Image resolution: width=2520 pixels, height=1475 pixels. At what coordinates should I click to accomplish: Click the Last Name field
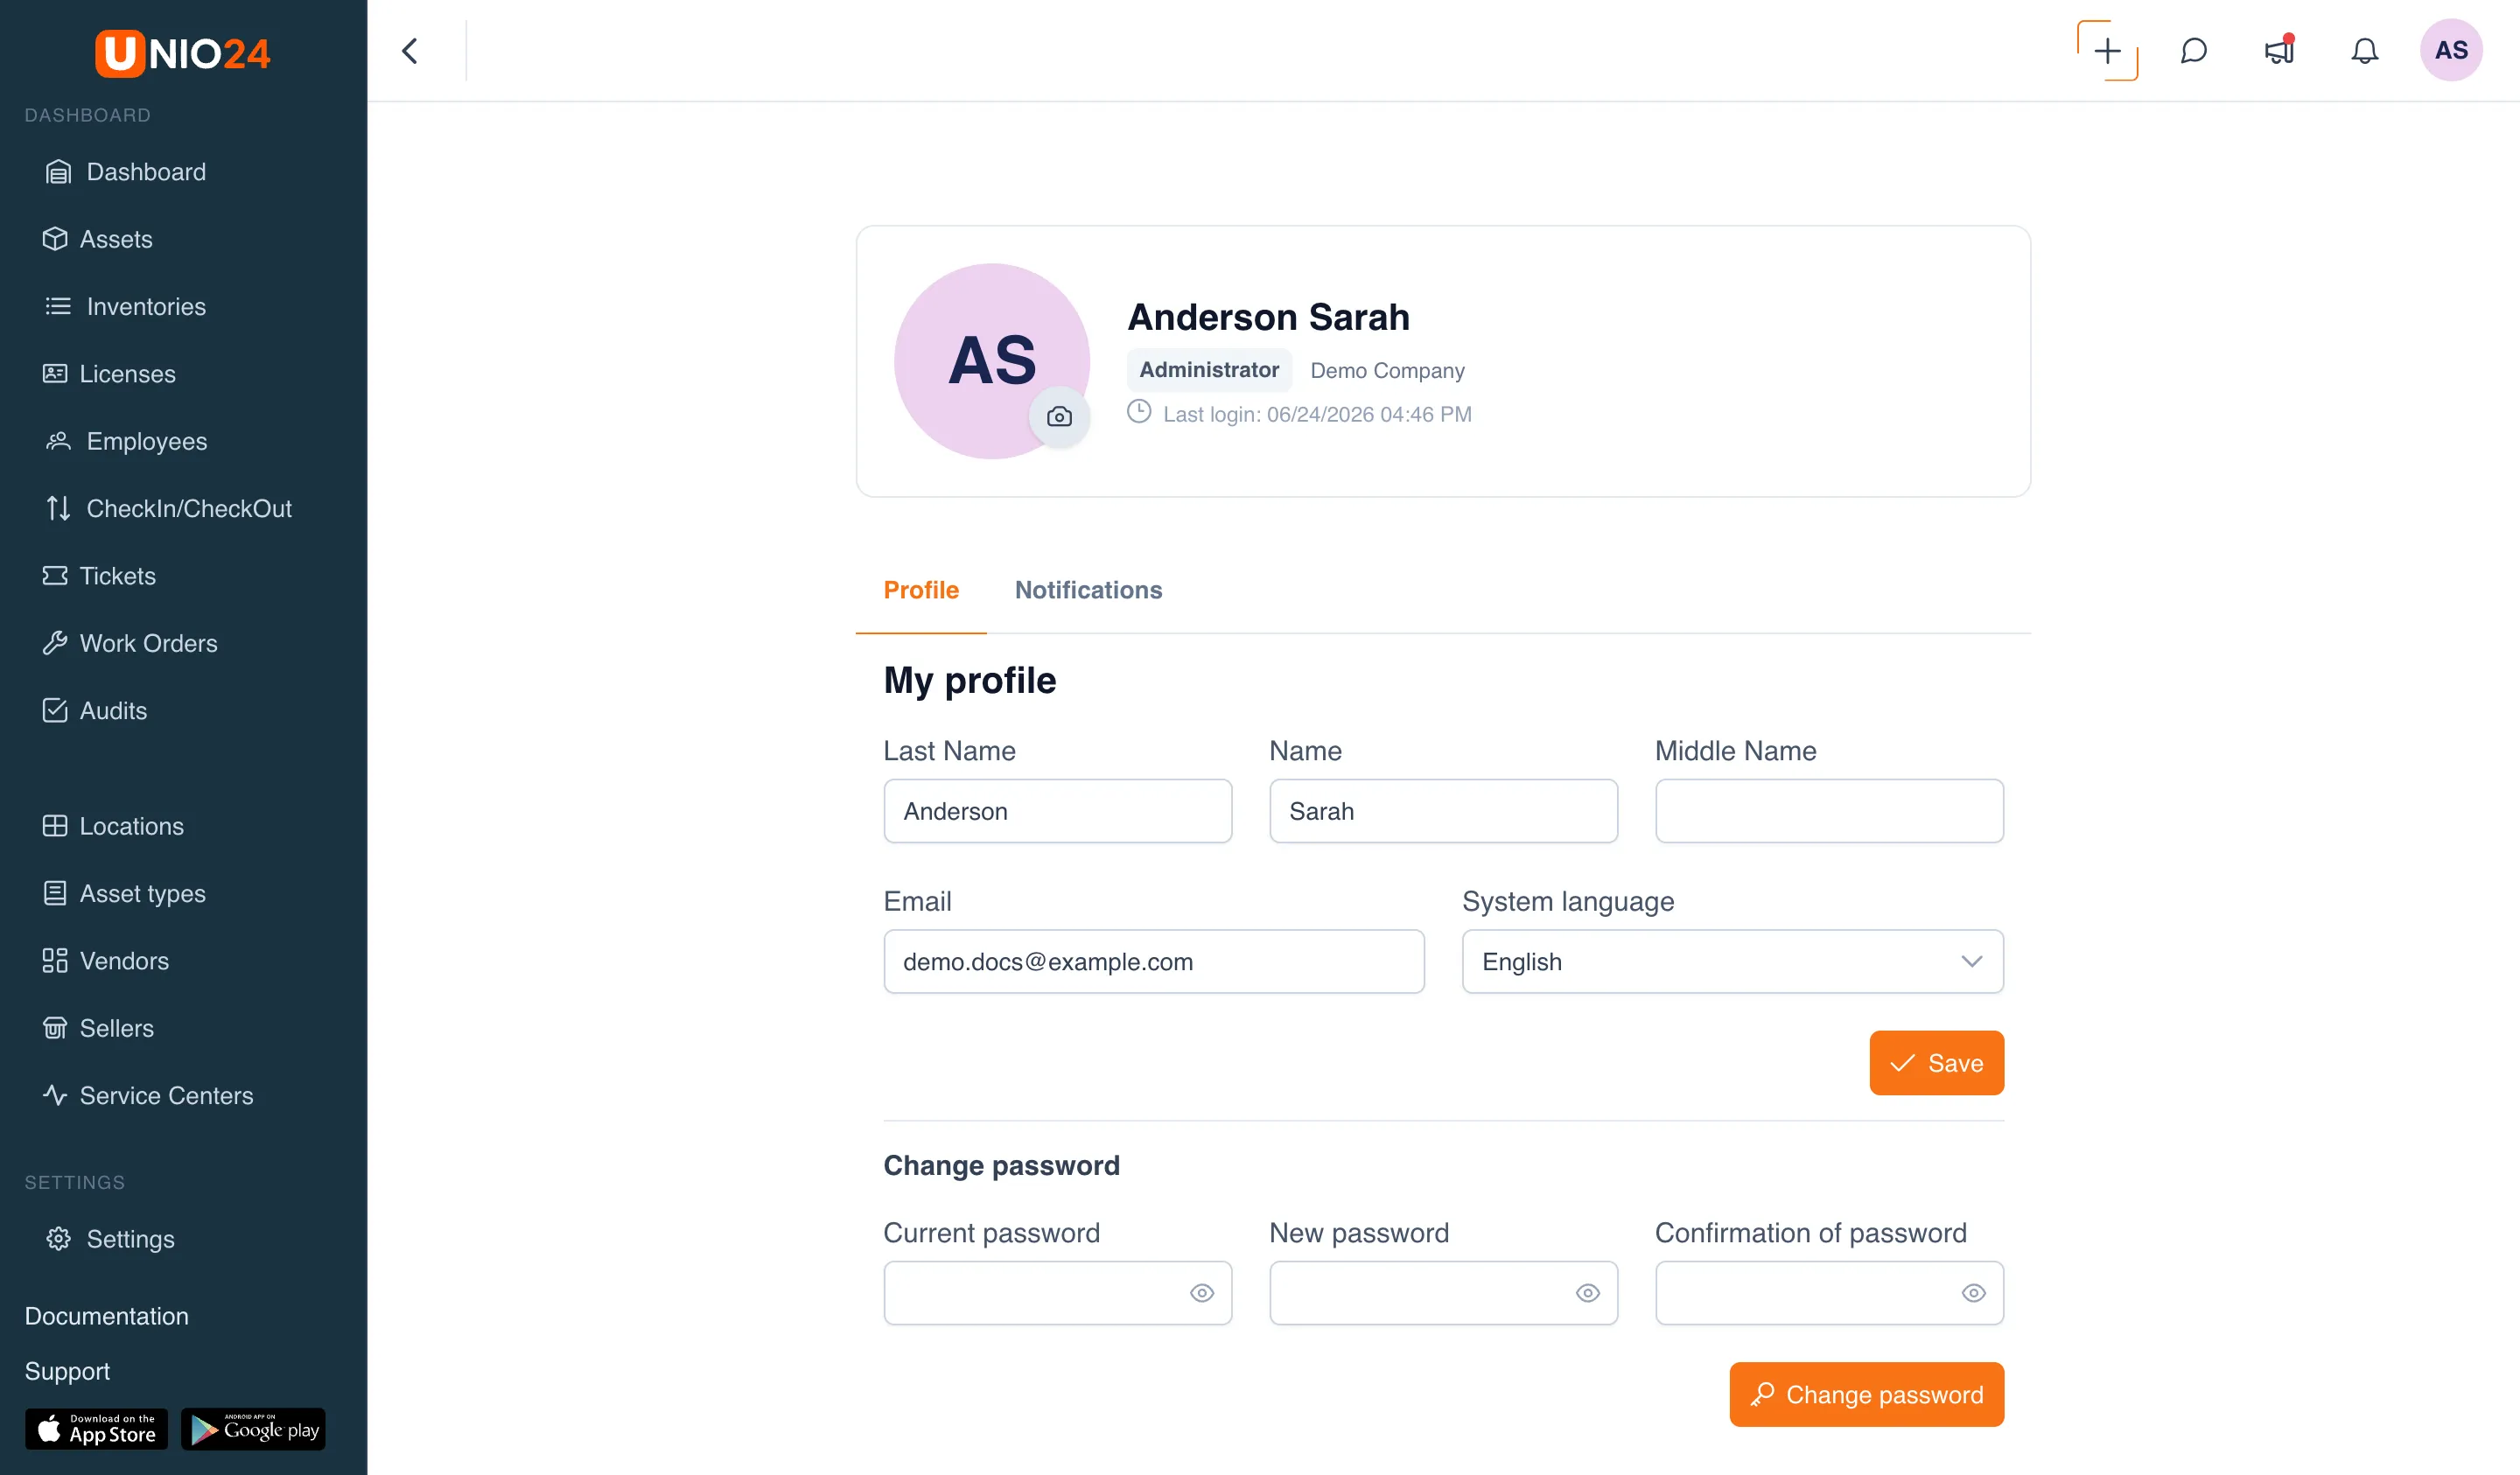(1058, 811)
